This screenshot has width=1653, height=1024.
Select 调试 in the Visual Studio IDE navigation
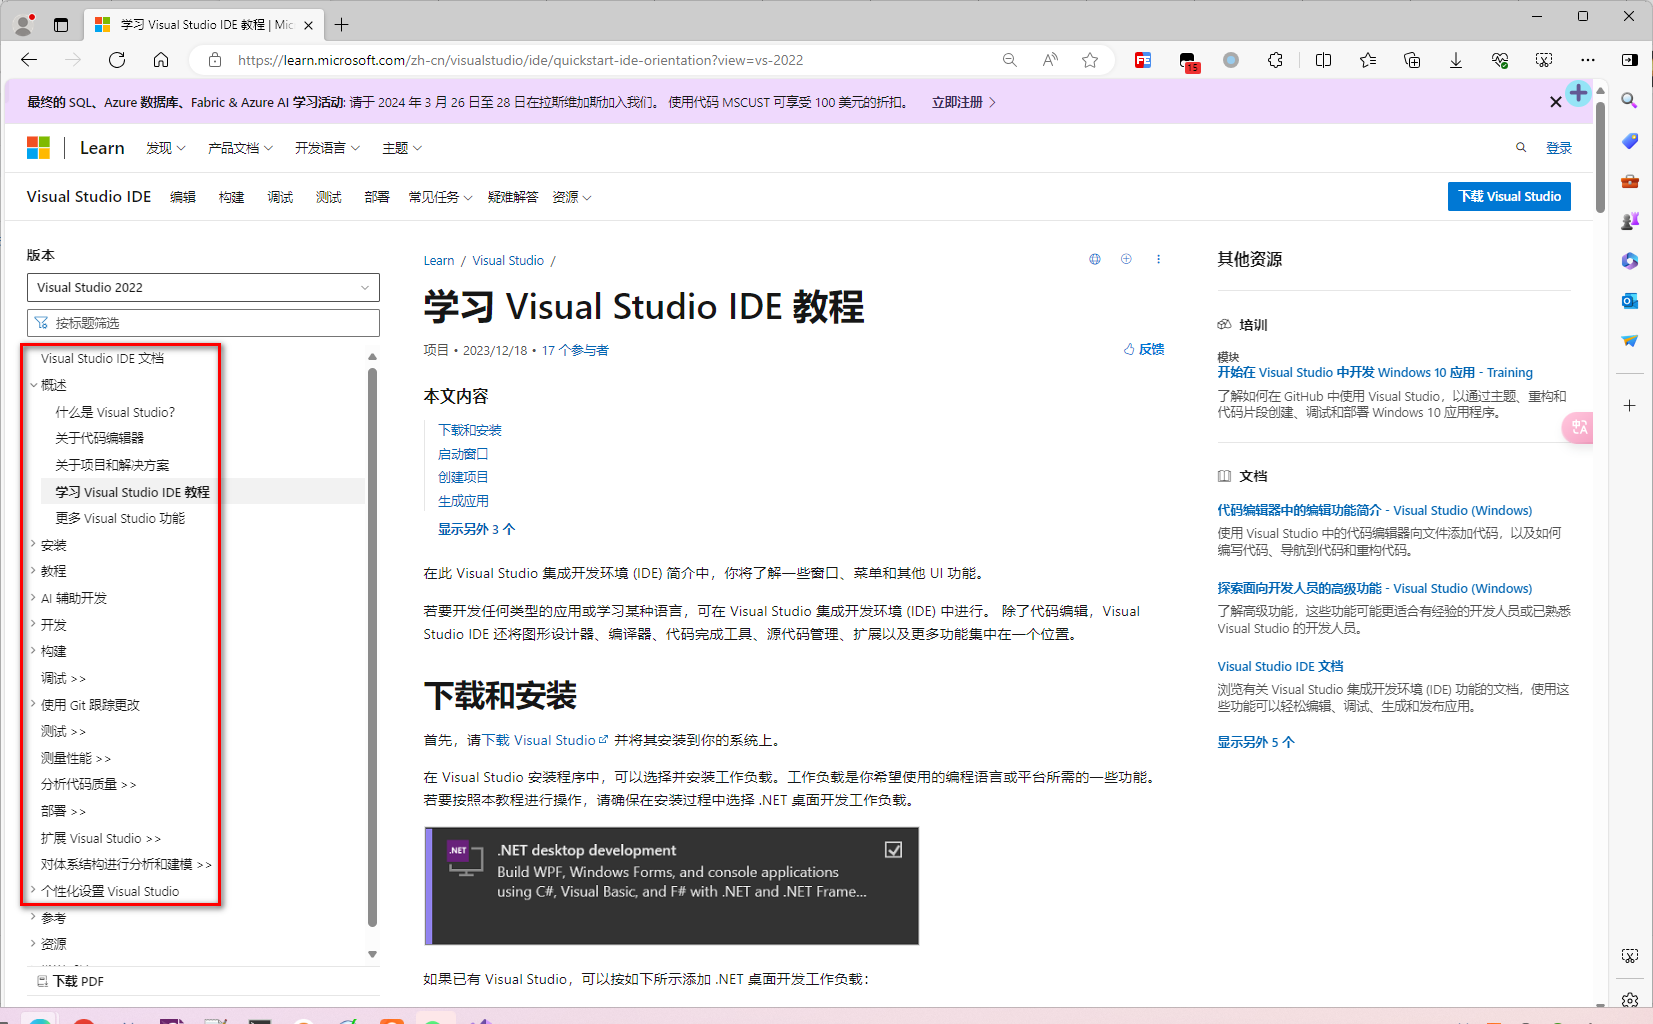pyautogui.click(x=281, y=197)
